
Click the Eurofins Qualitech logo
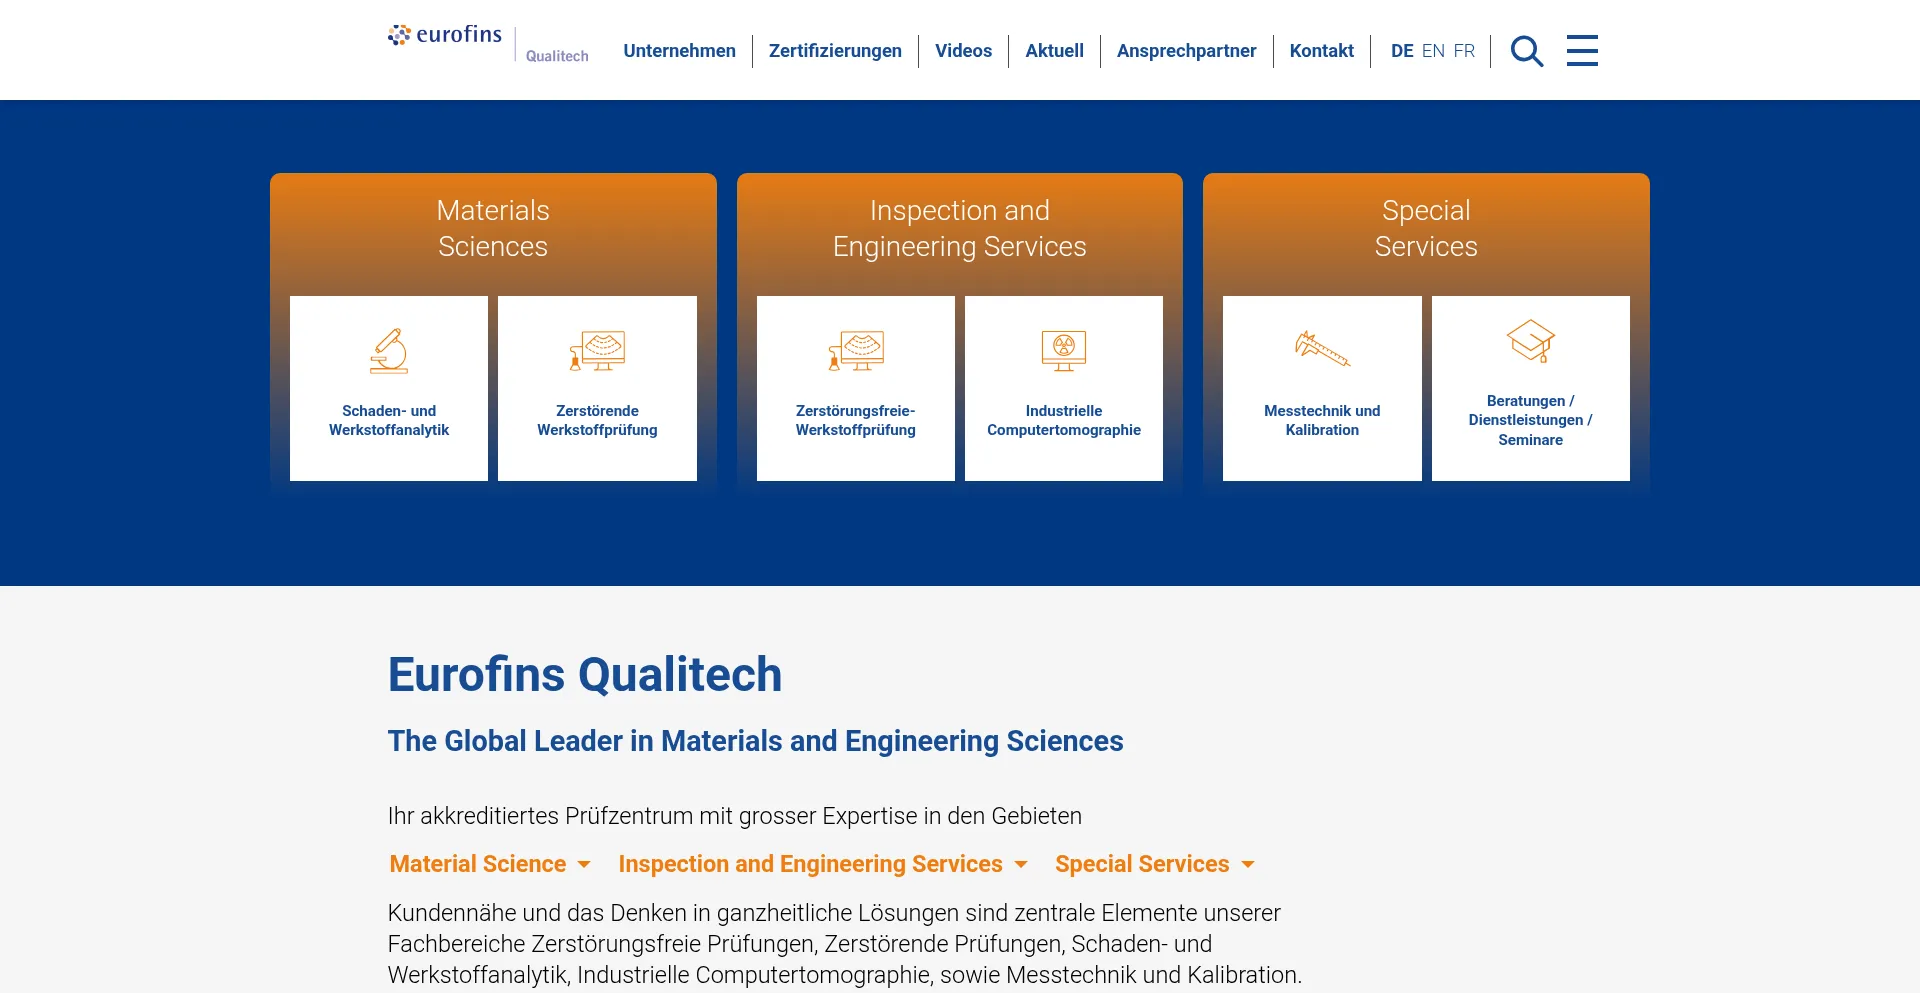tap(488, 44)
